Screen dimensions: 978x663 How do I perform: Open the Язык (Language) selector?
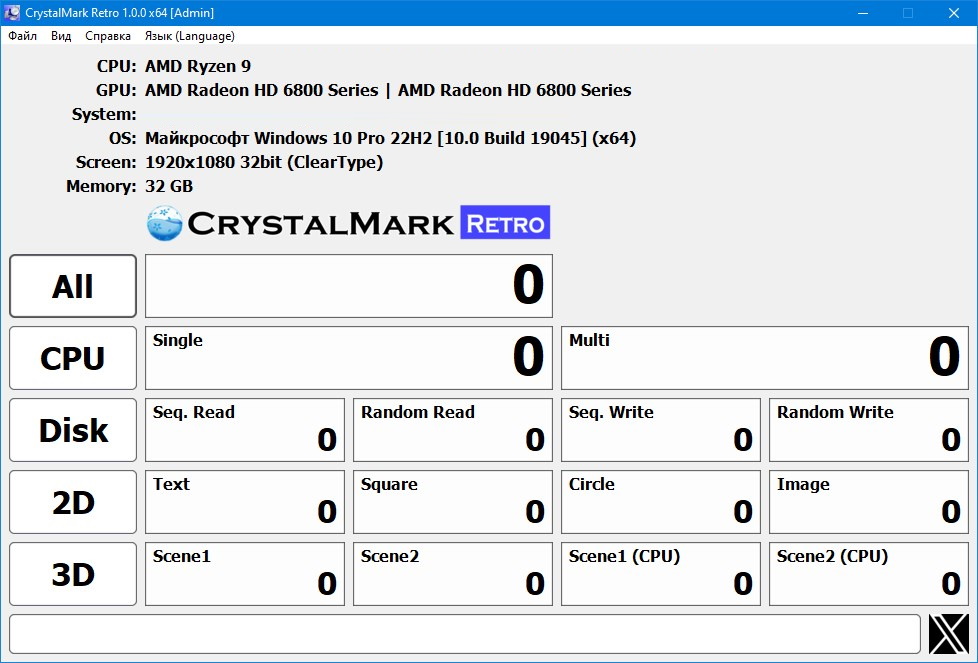point(189,35)
